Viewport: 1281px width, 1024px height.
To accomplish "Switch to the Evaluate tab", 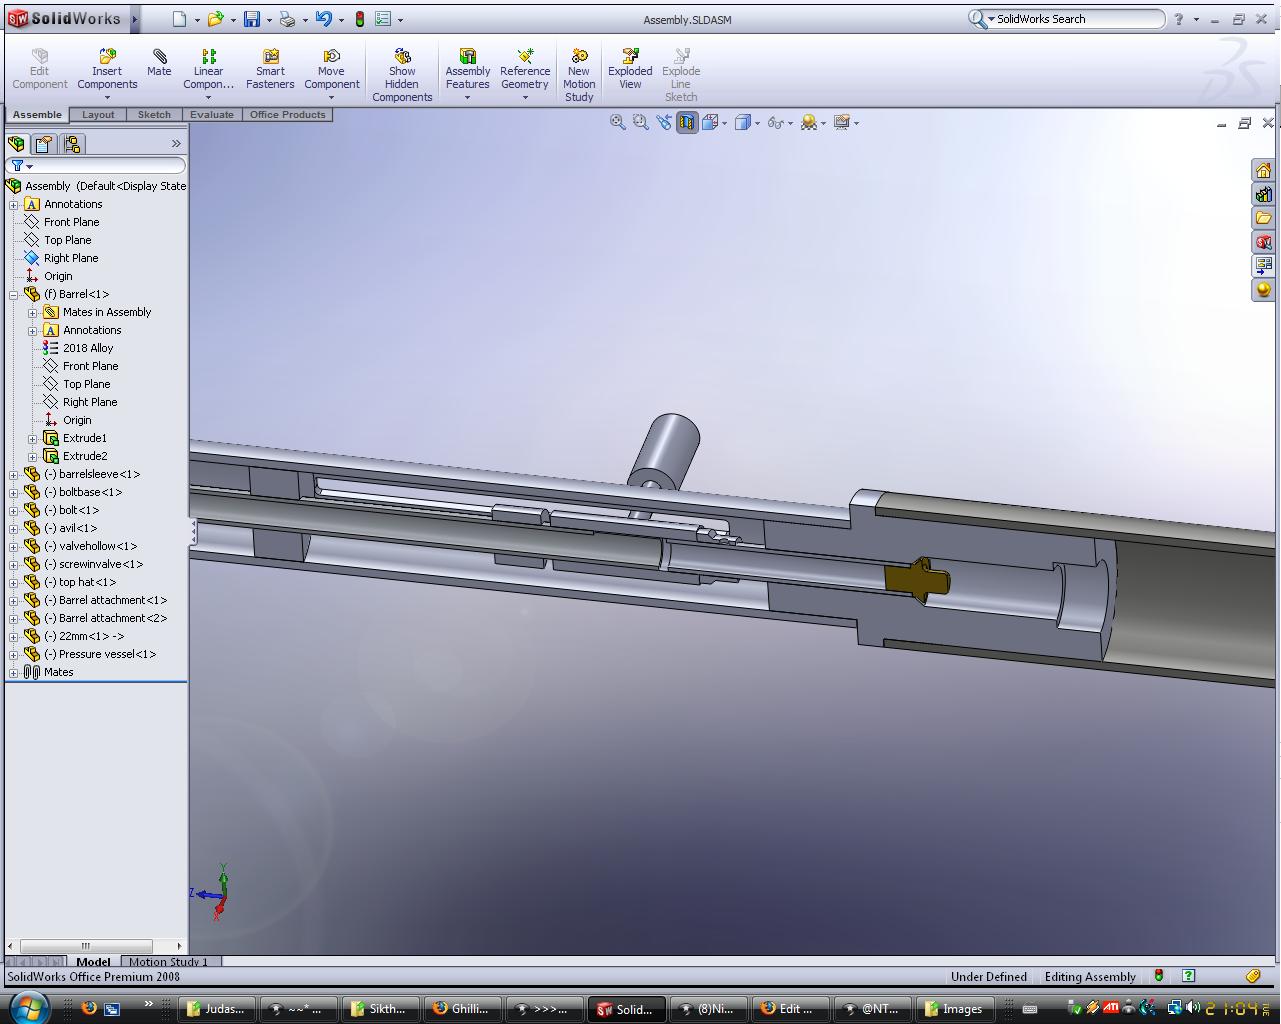I will pos(212,115).
